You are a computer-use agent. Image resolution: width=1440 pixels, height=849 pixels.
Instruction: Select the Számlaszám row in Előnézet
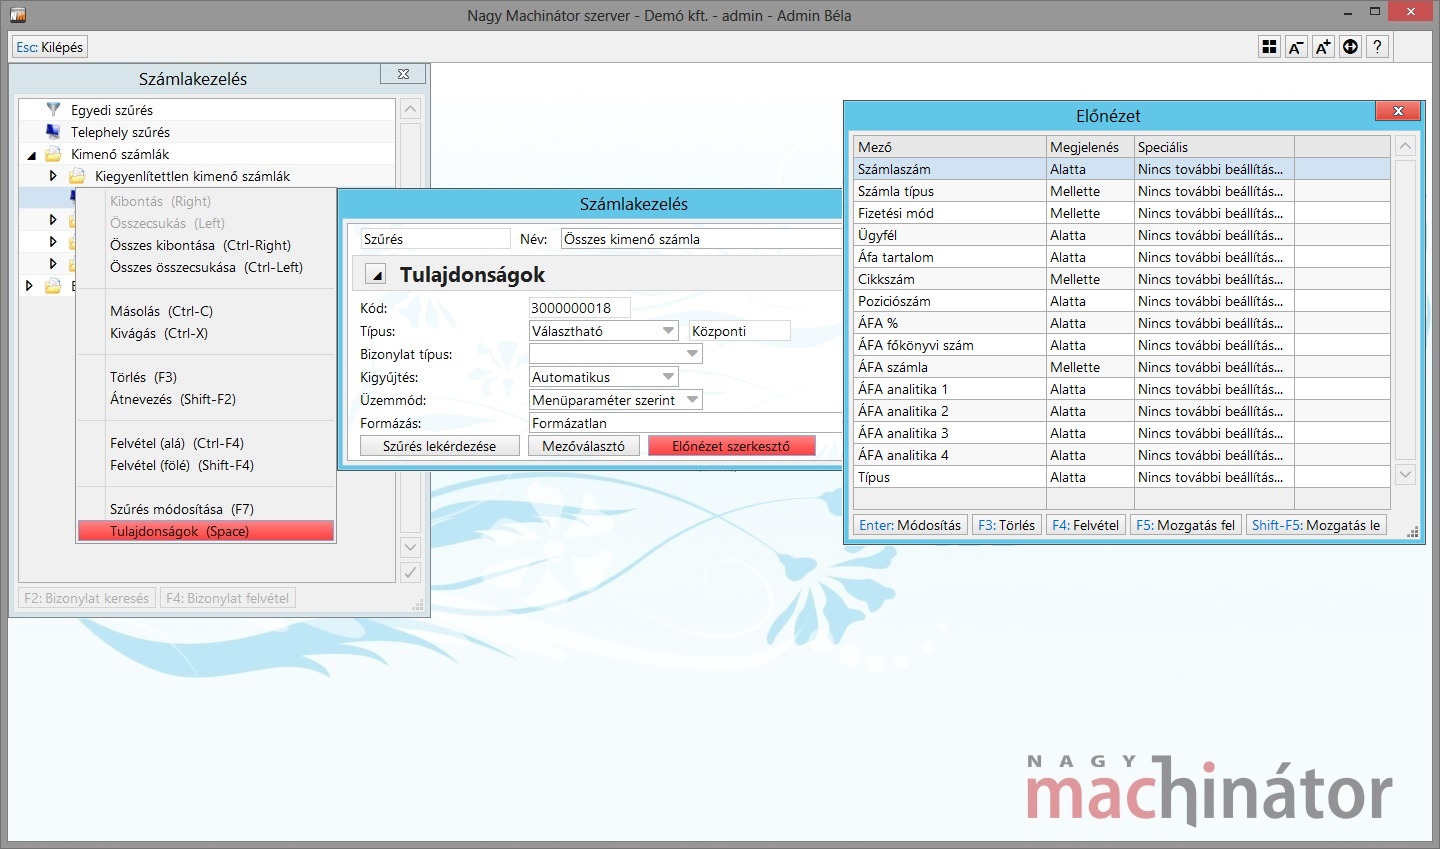1122,169
